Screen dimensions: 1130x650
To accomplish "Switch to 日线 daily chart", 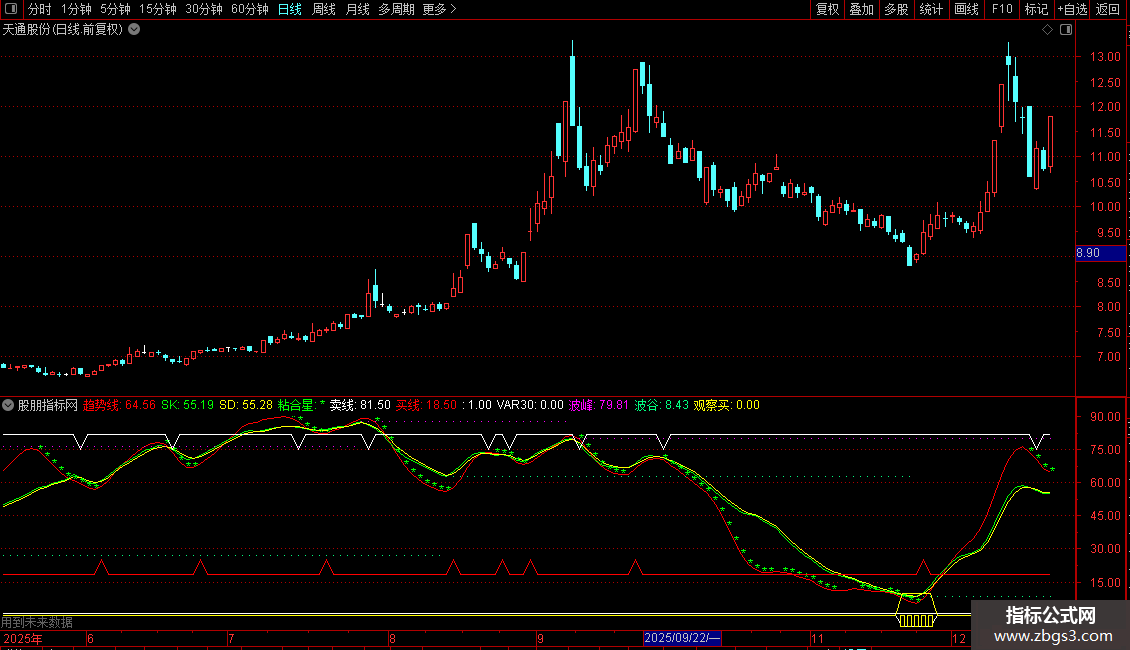I will click(x=290, y=9).
